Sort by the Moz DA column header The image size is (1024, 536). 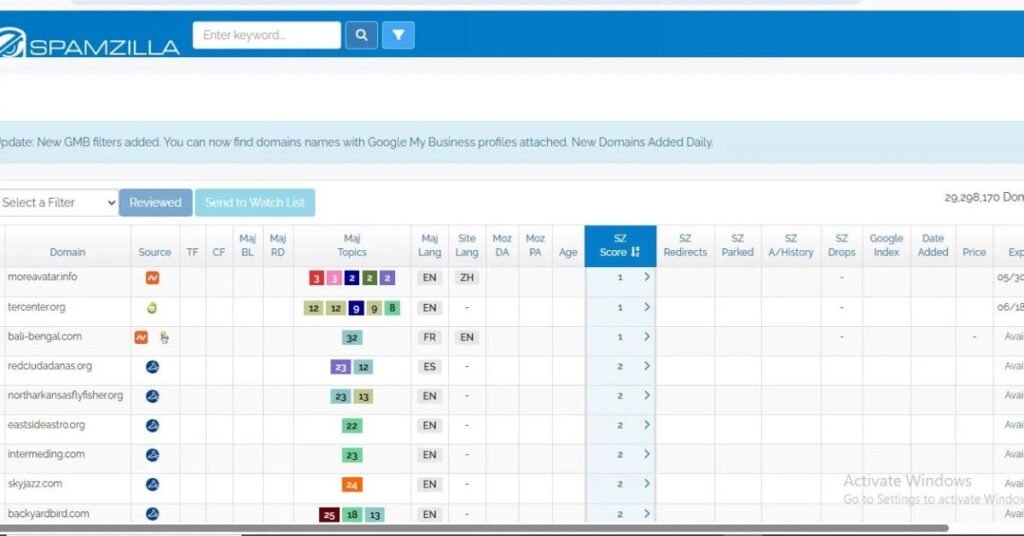point(502,245)
